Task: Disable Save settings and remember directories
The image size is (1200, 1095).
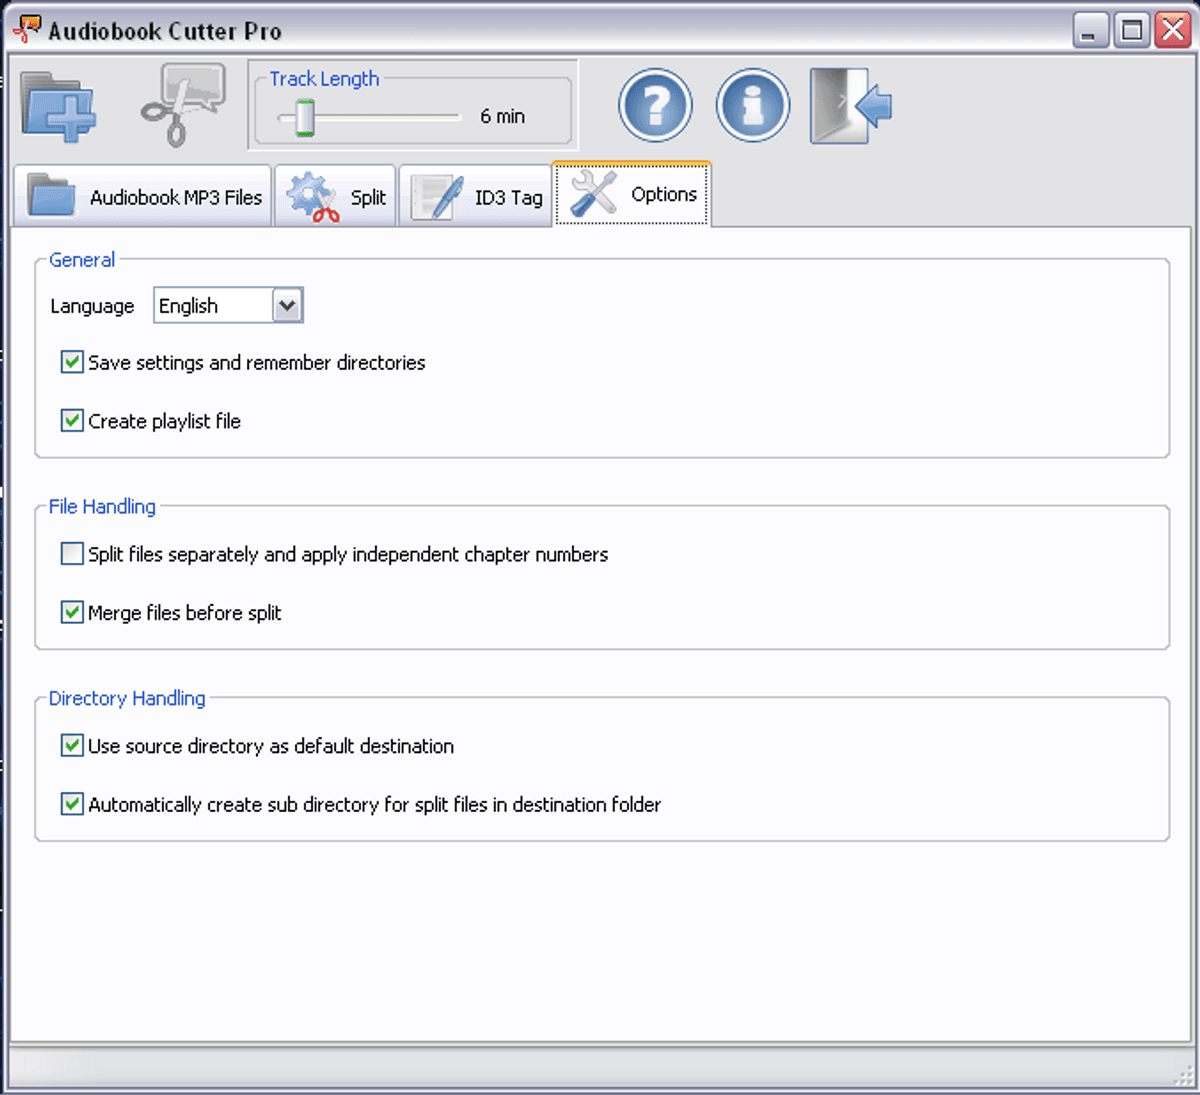Action: pyautogui.click(x=72, y=362)
